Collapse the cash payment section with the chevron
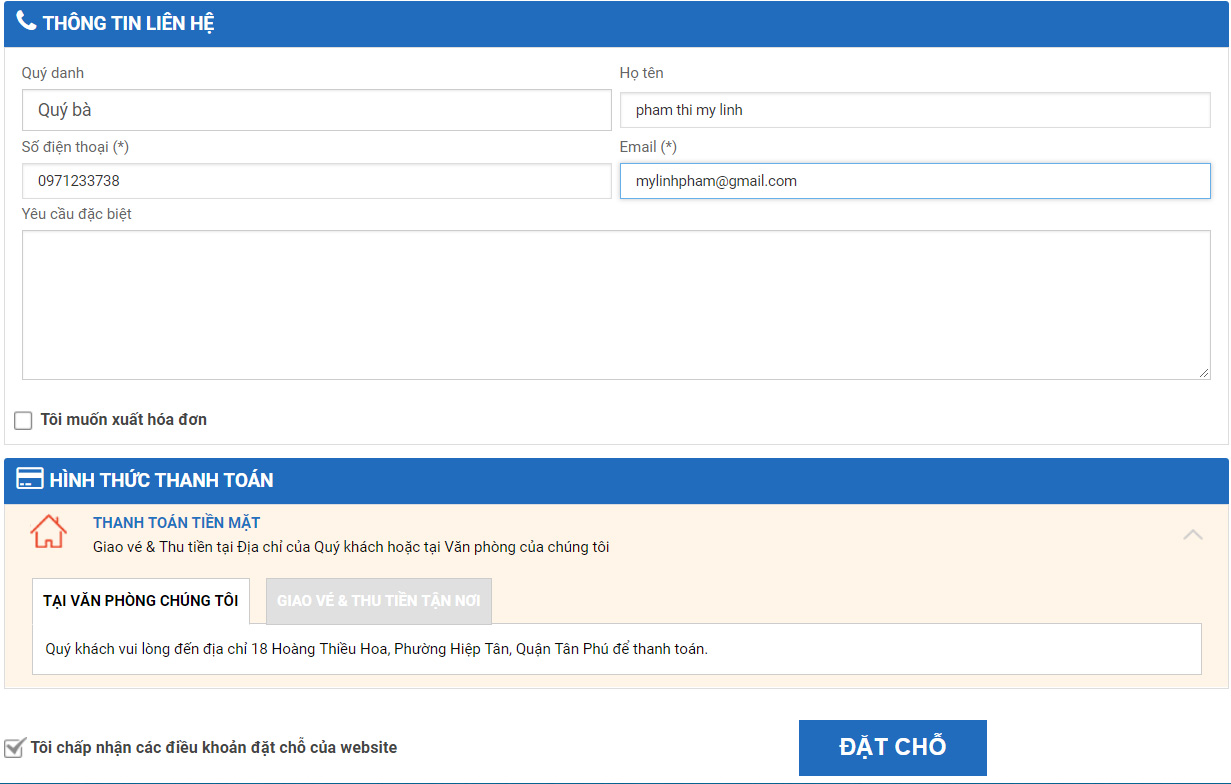Screen dimensions: 1231x784 [1192, 535]
